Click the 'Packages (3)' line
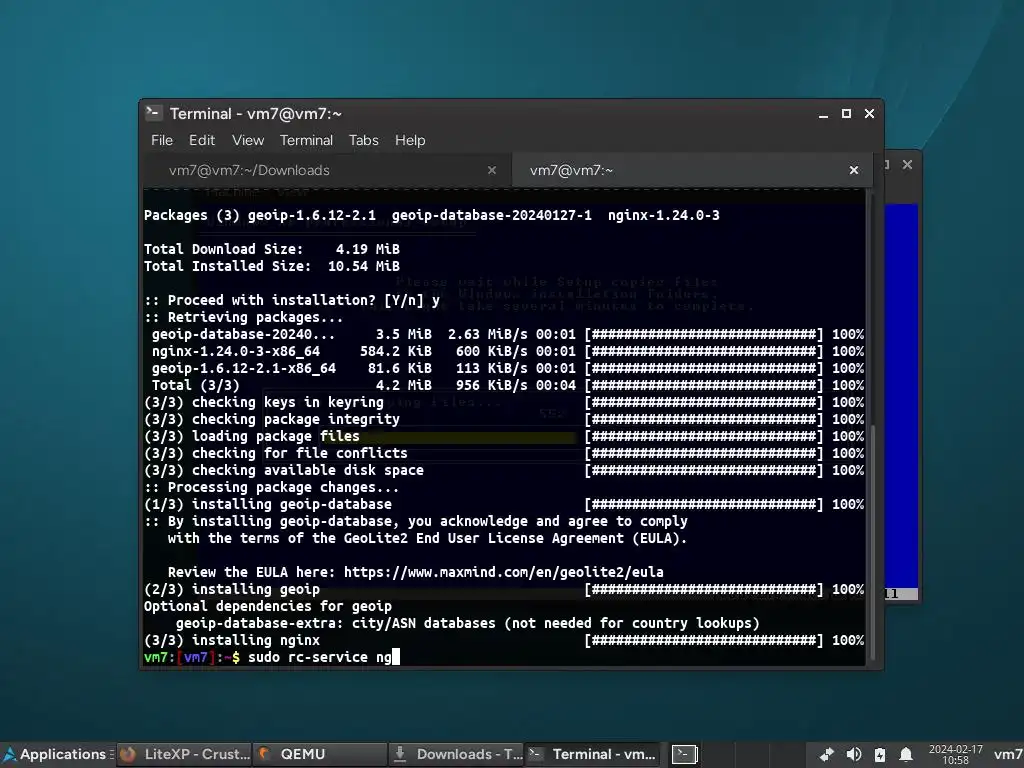This screenshot has width=1024, height=768. point(432,216)
